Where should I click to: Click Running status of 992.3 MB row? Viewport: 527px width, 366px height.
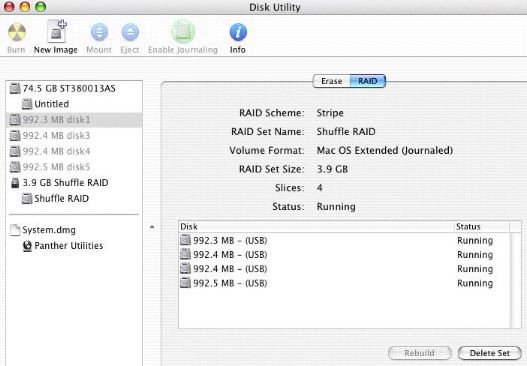475,241
